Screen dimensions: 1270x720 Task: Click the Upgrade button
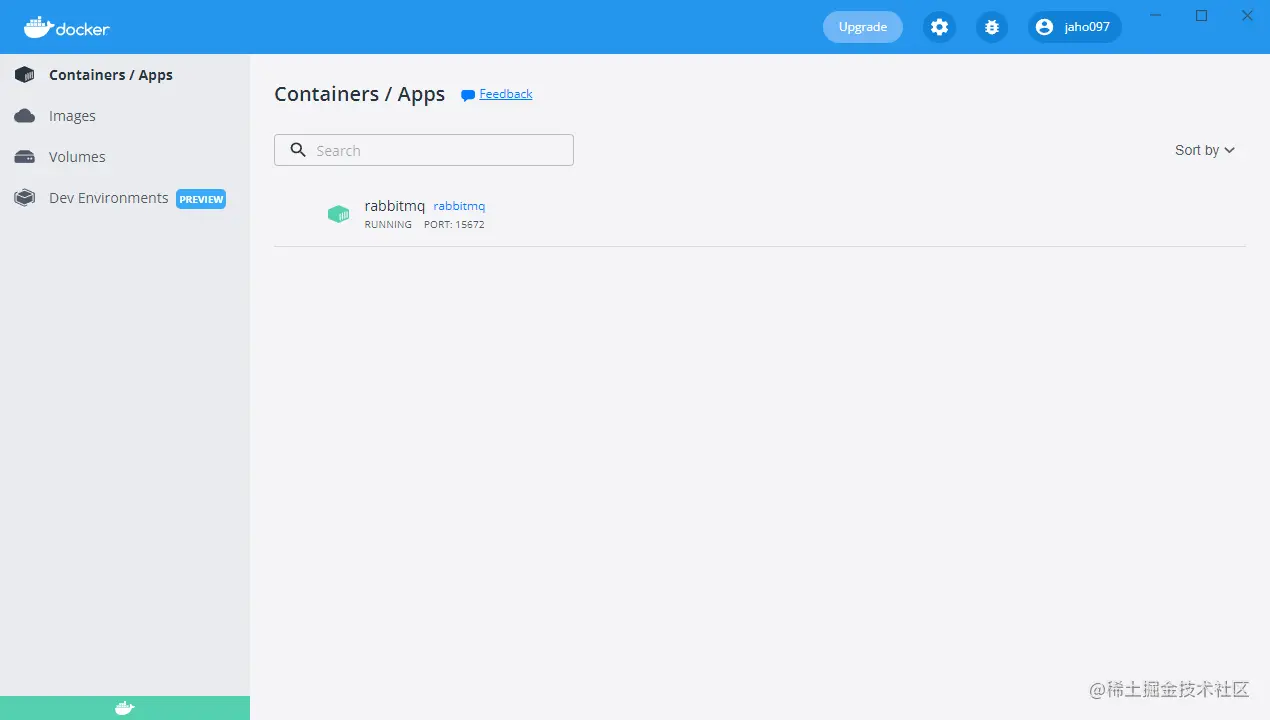pyautogui.click(x=863, y=27)
